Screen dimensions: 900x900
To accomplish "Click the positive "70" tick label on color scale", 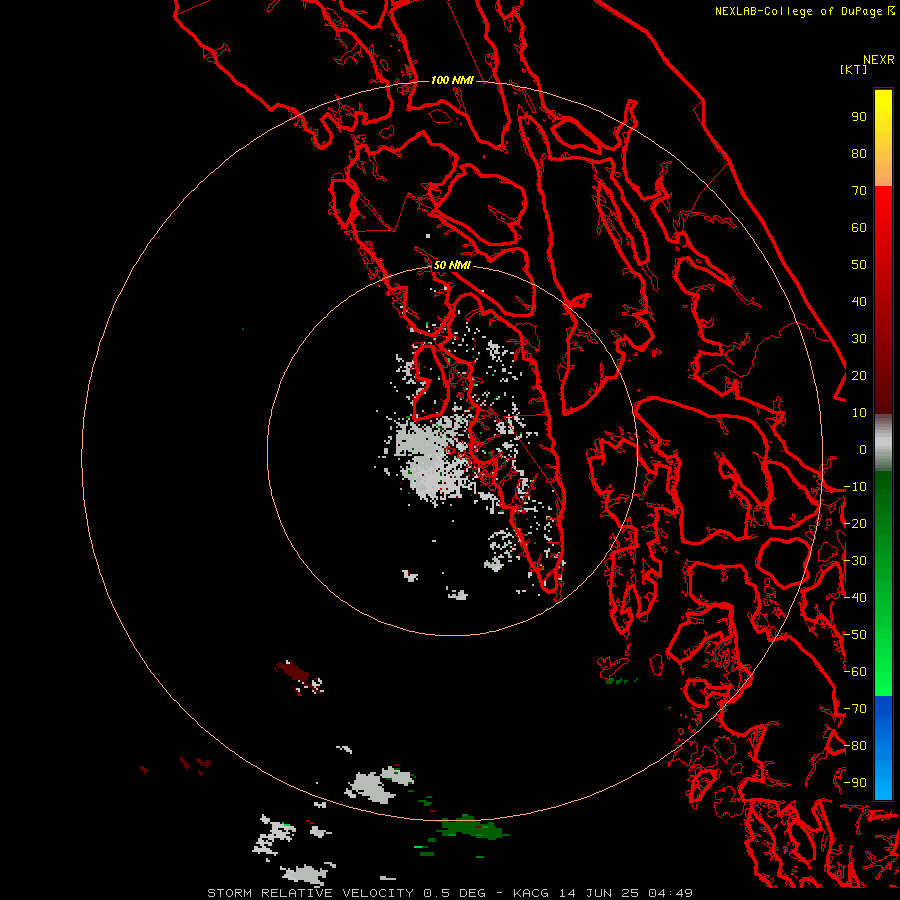I will [859, 191].
